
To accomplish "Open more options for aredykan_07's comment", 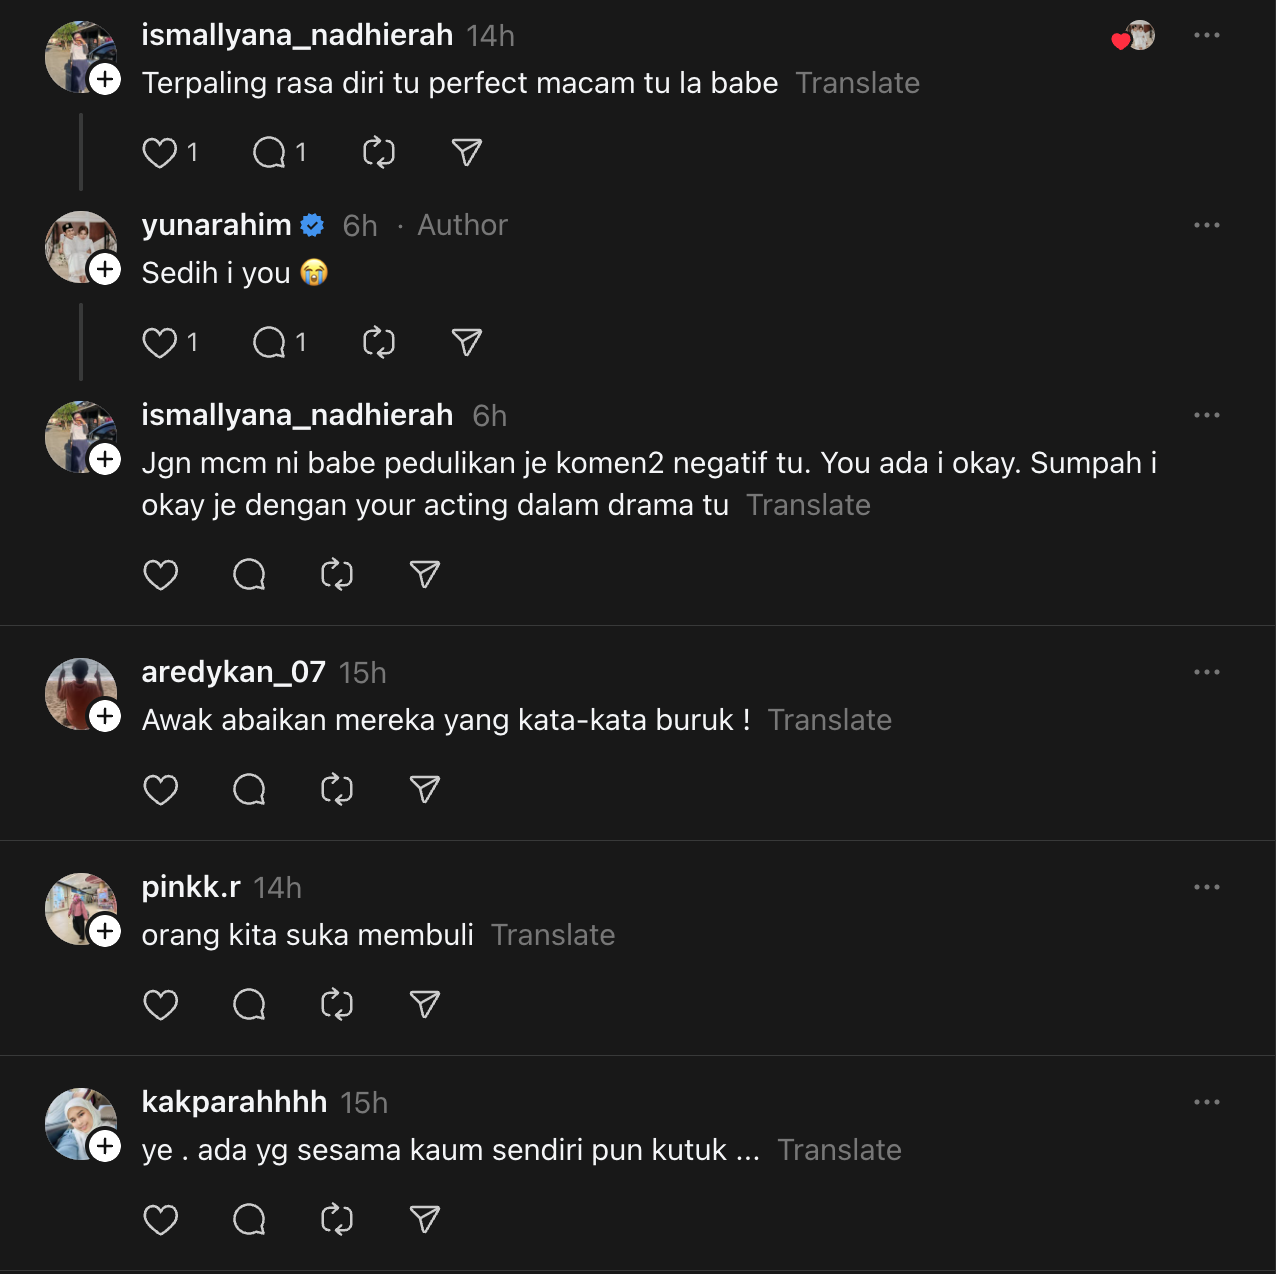I will (1206, 672).
